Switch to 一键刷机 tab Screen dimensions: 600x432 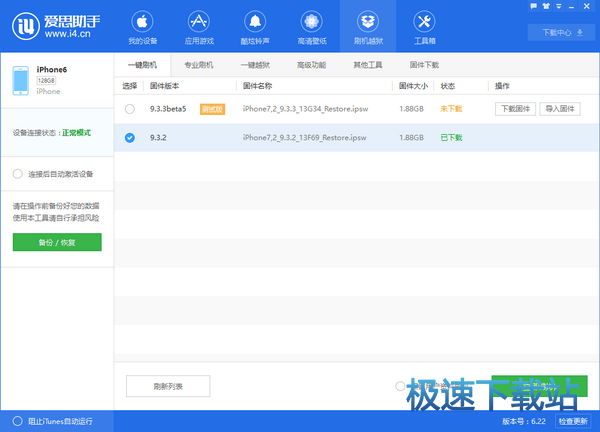[142, 65]
